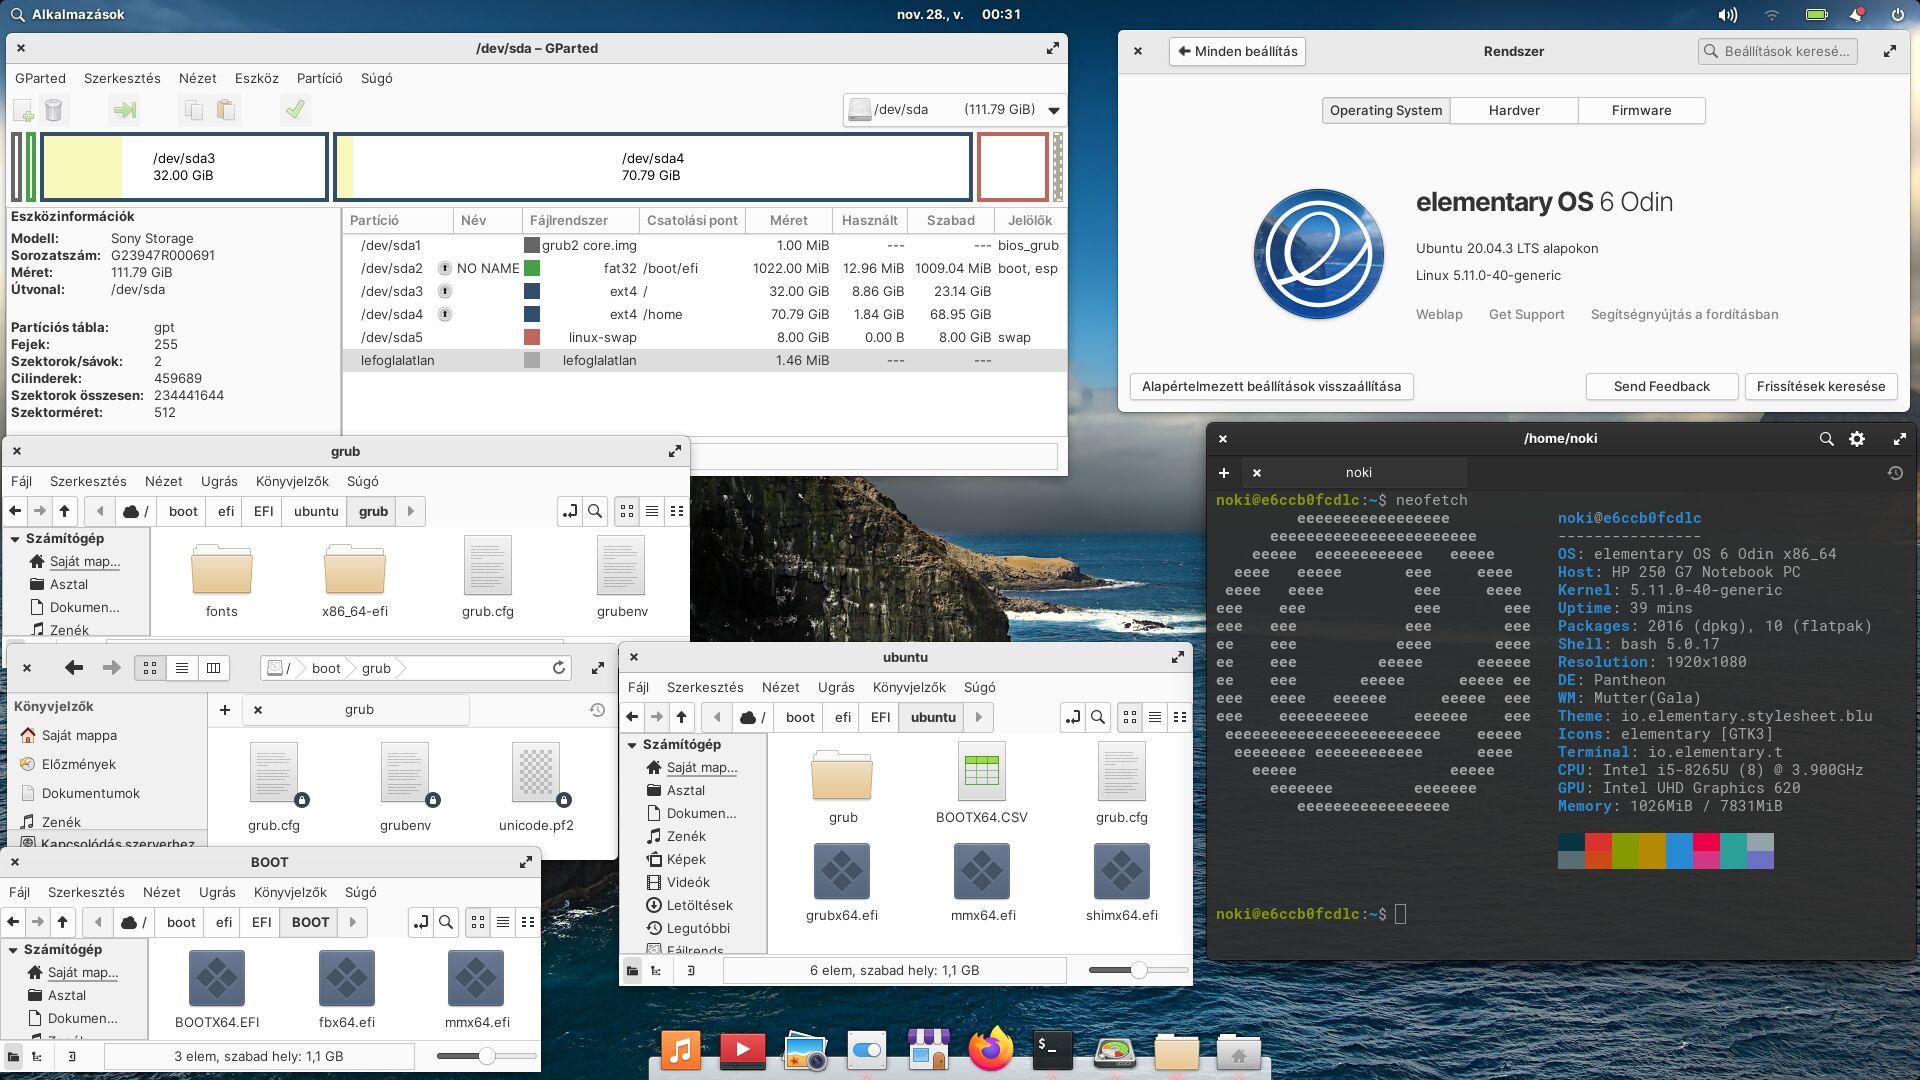Switch ubuntu window to list view
The height and width of the screenshot is (1080, 1920).
coord(1155,717)
